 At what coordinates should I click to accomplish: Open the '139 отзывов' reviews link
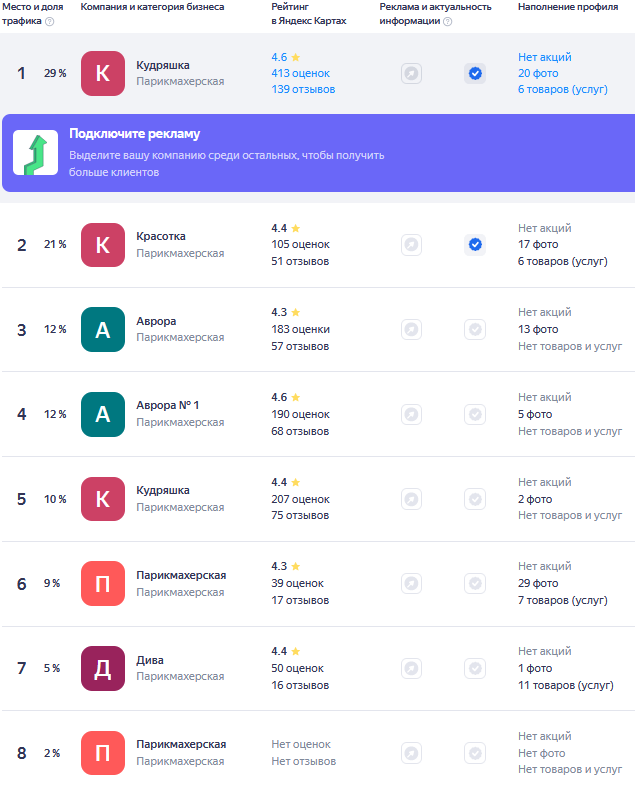(303, 90)
